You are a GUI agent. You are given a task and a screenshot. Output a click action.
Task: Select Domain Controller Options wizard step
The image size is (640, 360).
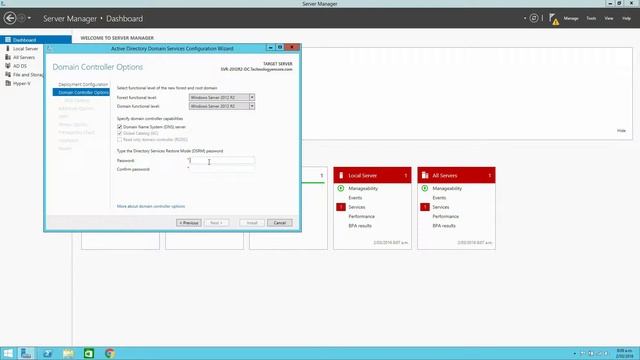81,92
